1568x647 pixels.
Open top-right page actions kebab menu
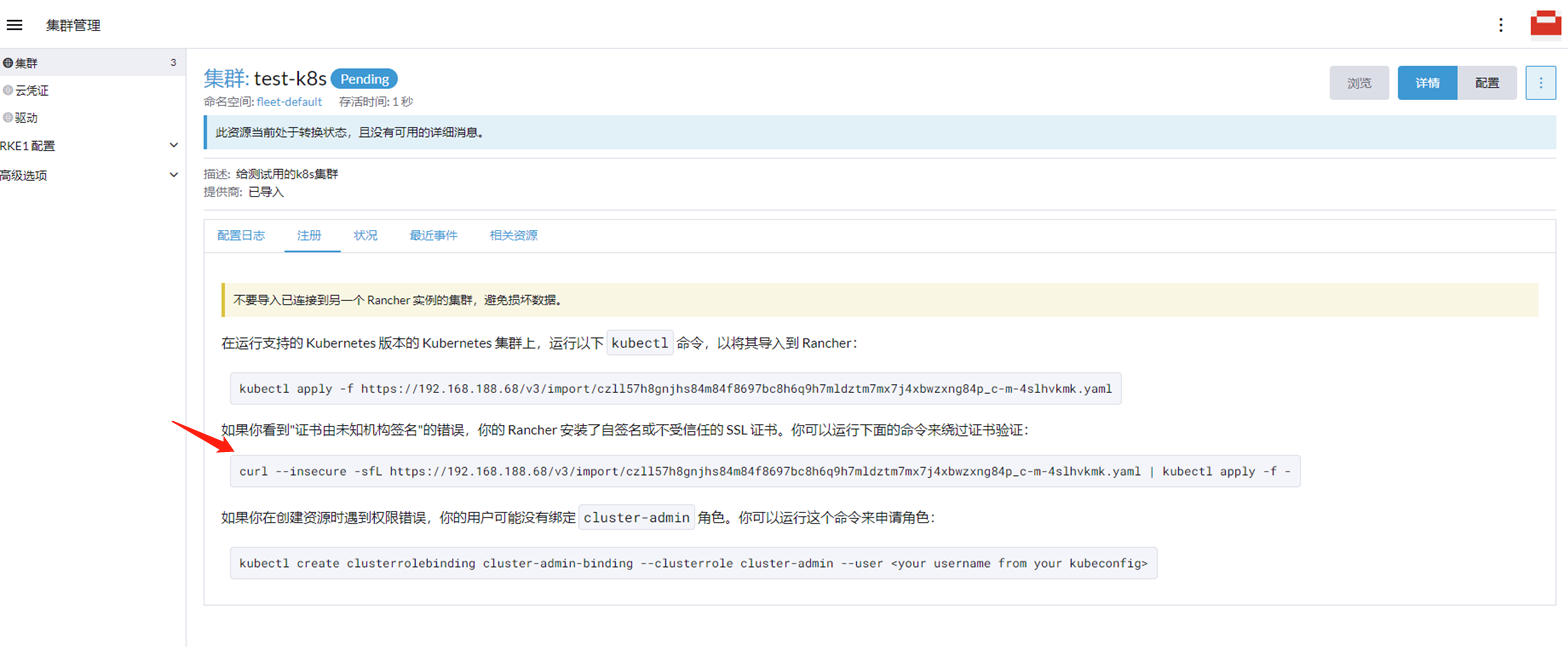click(x=1500, y=25)
